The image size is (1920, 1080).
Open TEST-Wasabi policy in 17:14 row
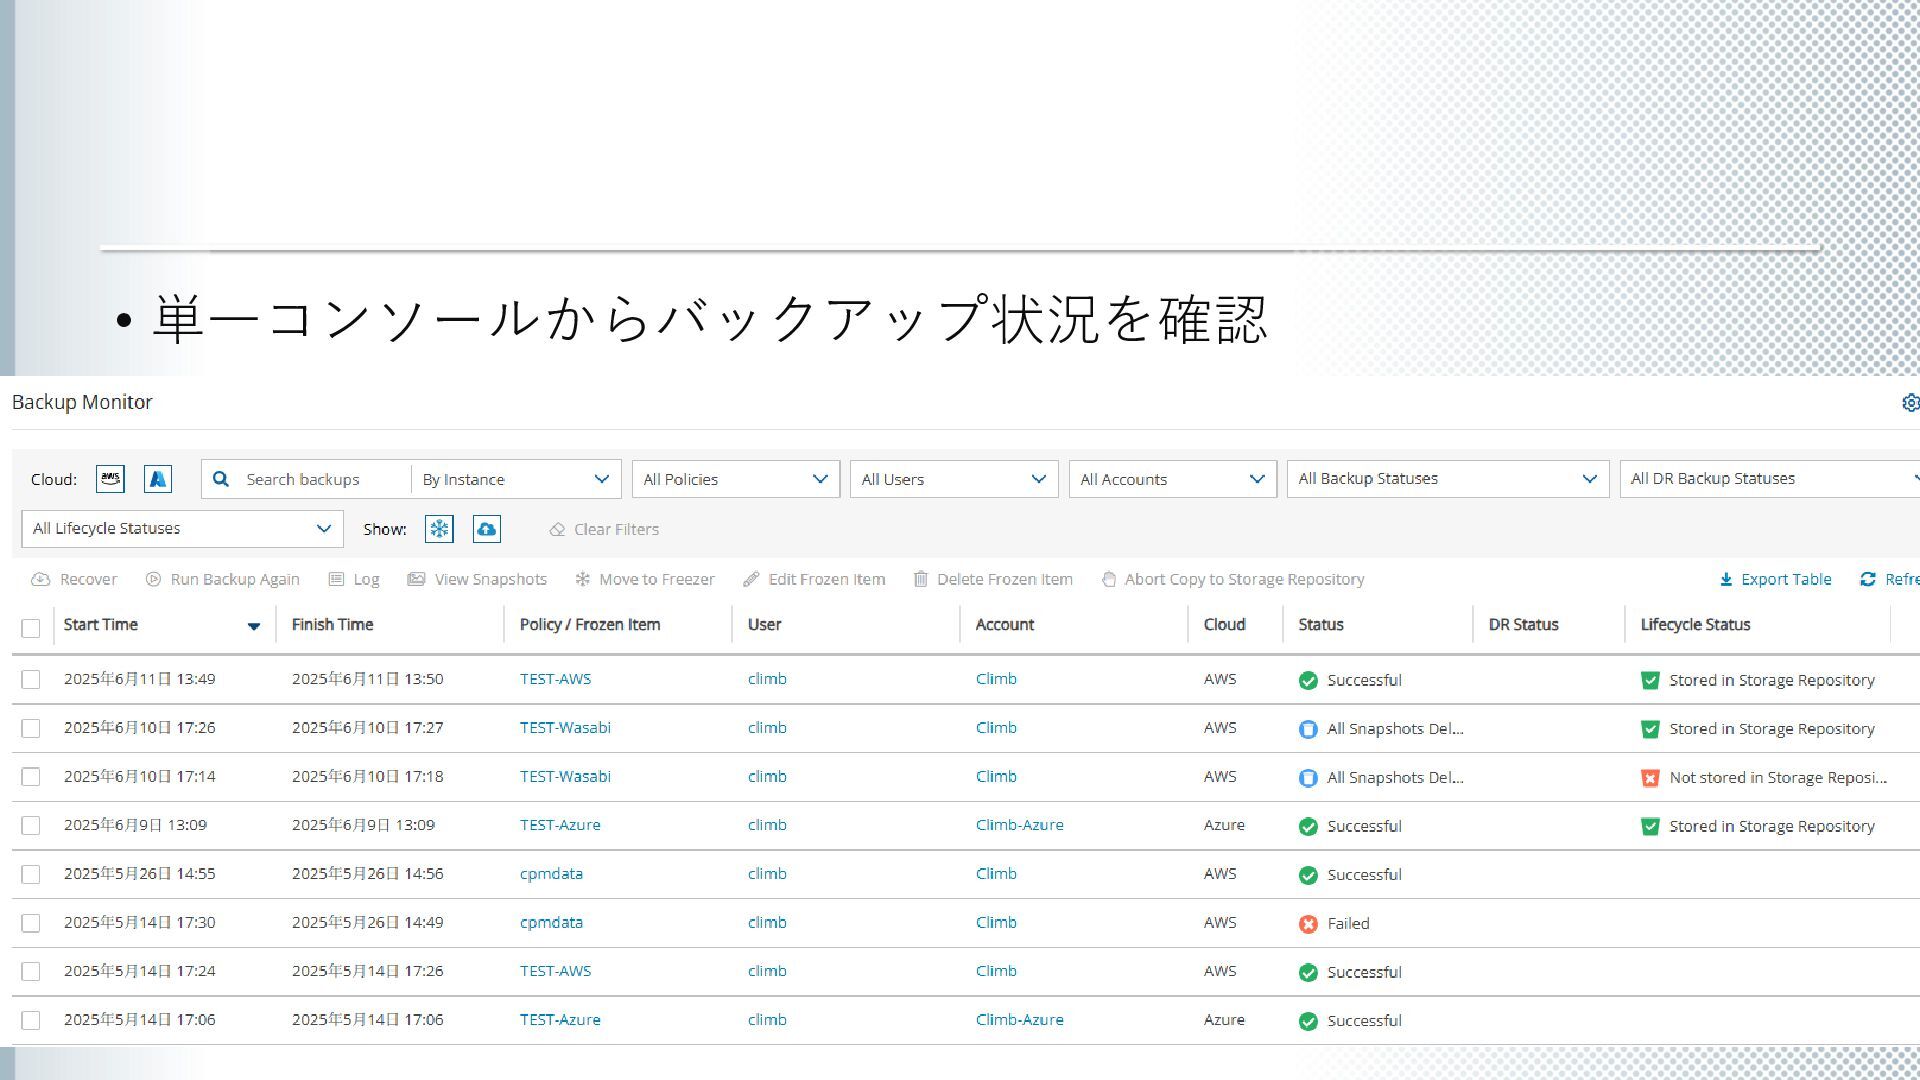[565, 776]
